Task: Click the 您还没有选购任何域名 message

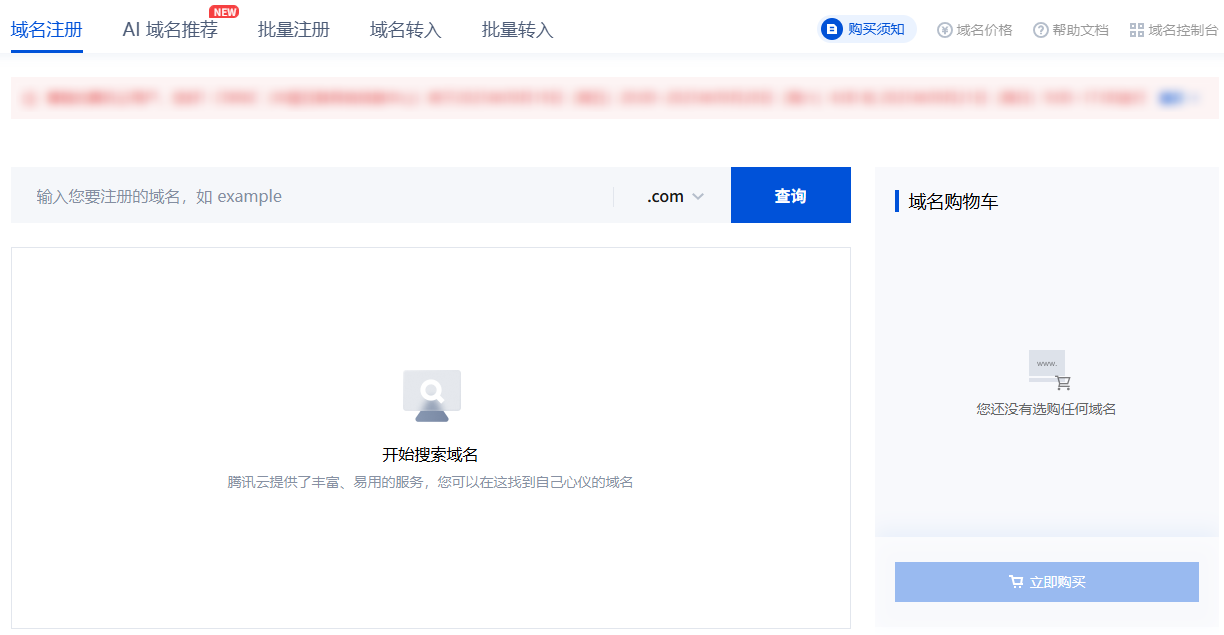Action: 1046,409
